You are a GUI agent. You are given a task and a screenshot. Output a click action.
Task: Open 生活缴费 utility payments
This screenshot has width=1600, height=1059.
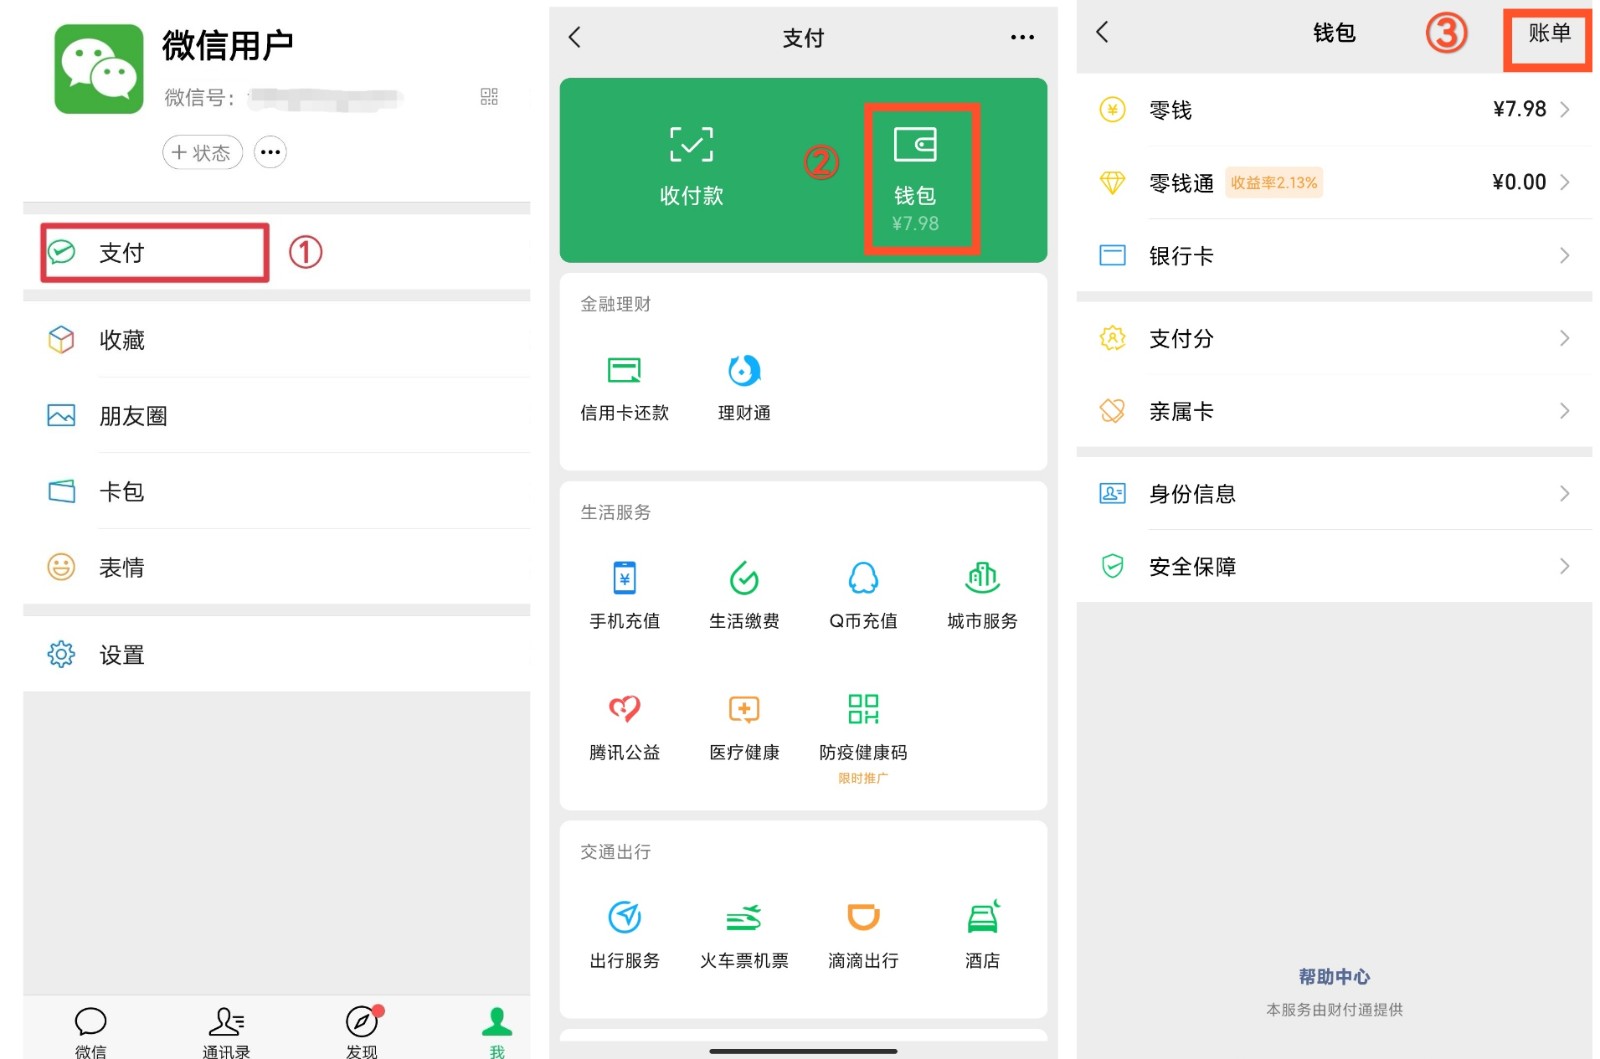click(x=744, y=596)
